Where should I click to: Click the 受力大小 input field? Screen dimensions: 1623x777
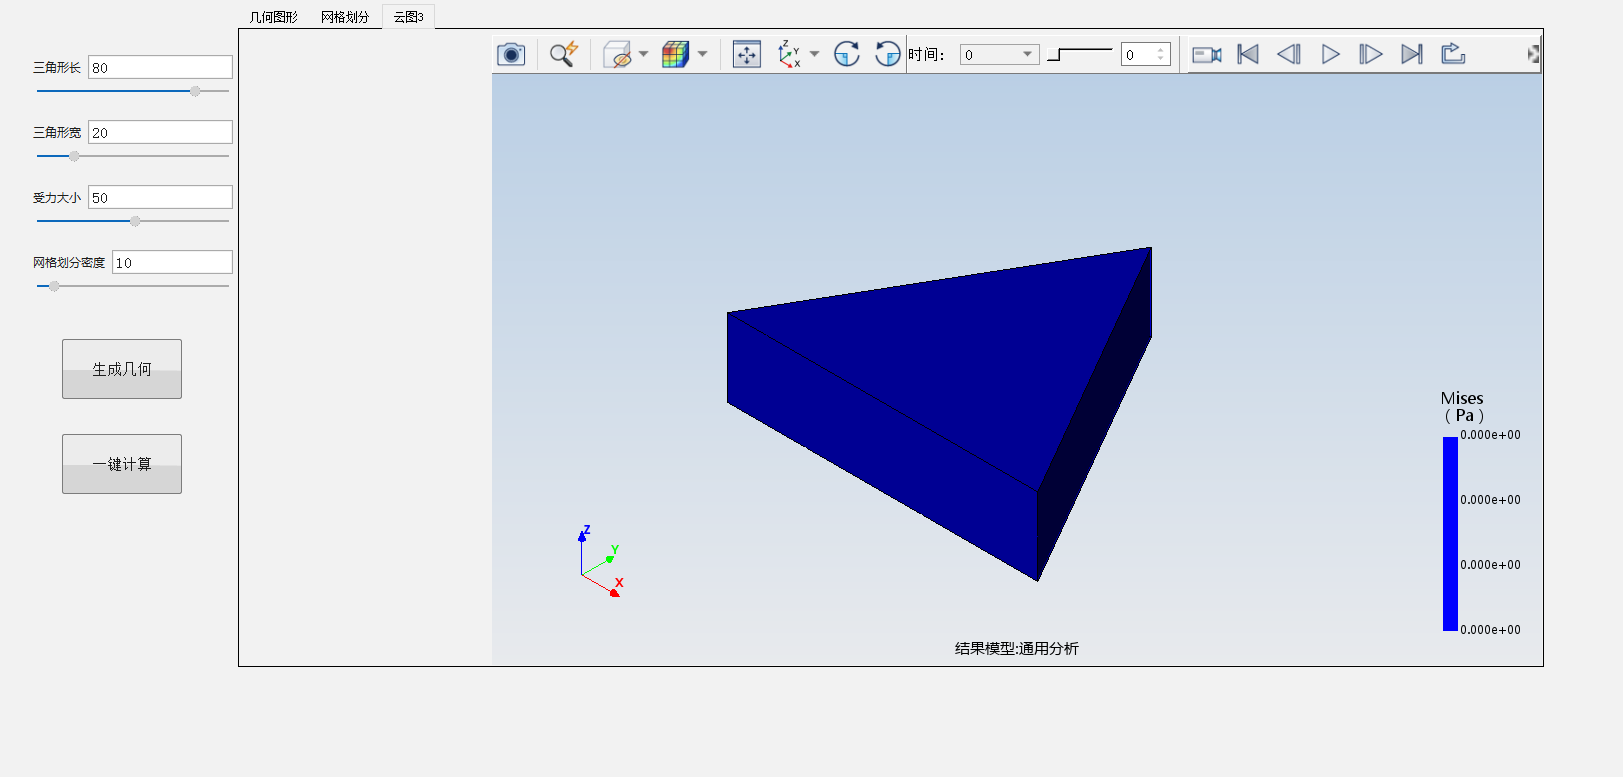160,197
